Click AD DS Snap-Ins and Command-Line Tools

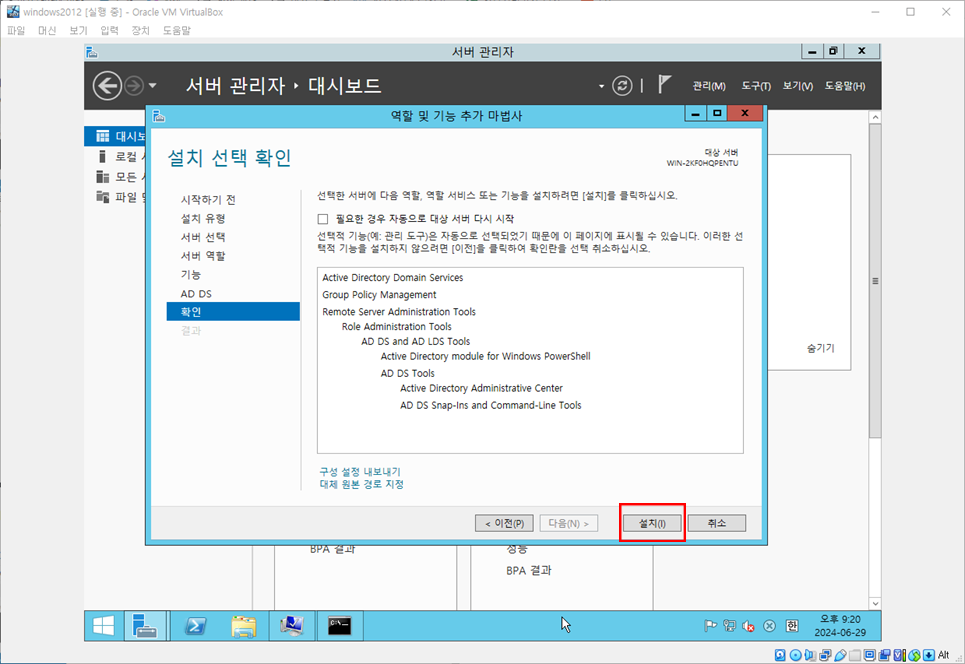pos(491,406)
